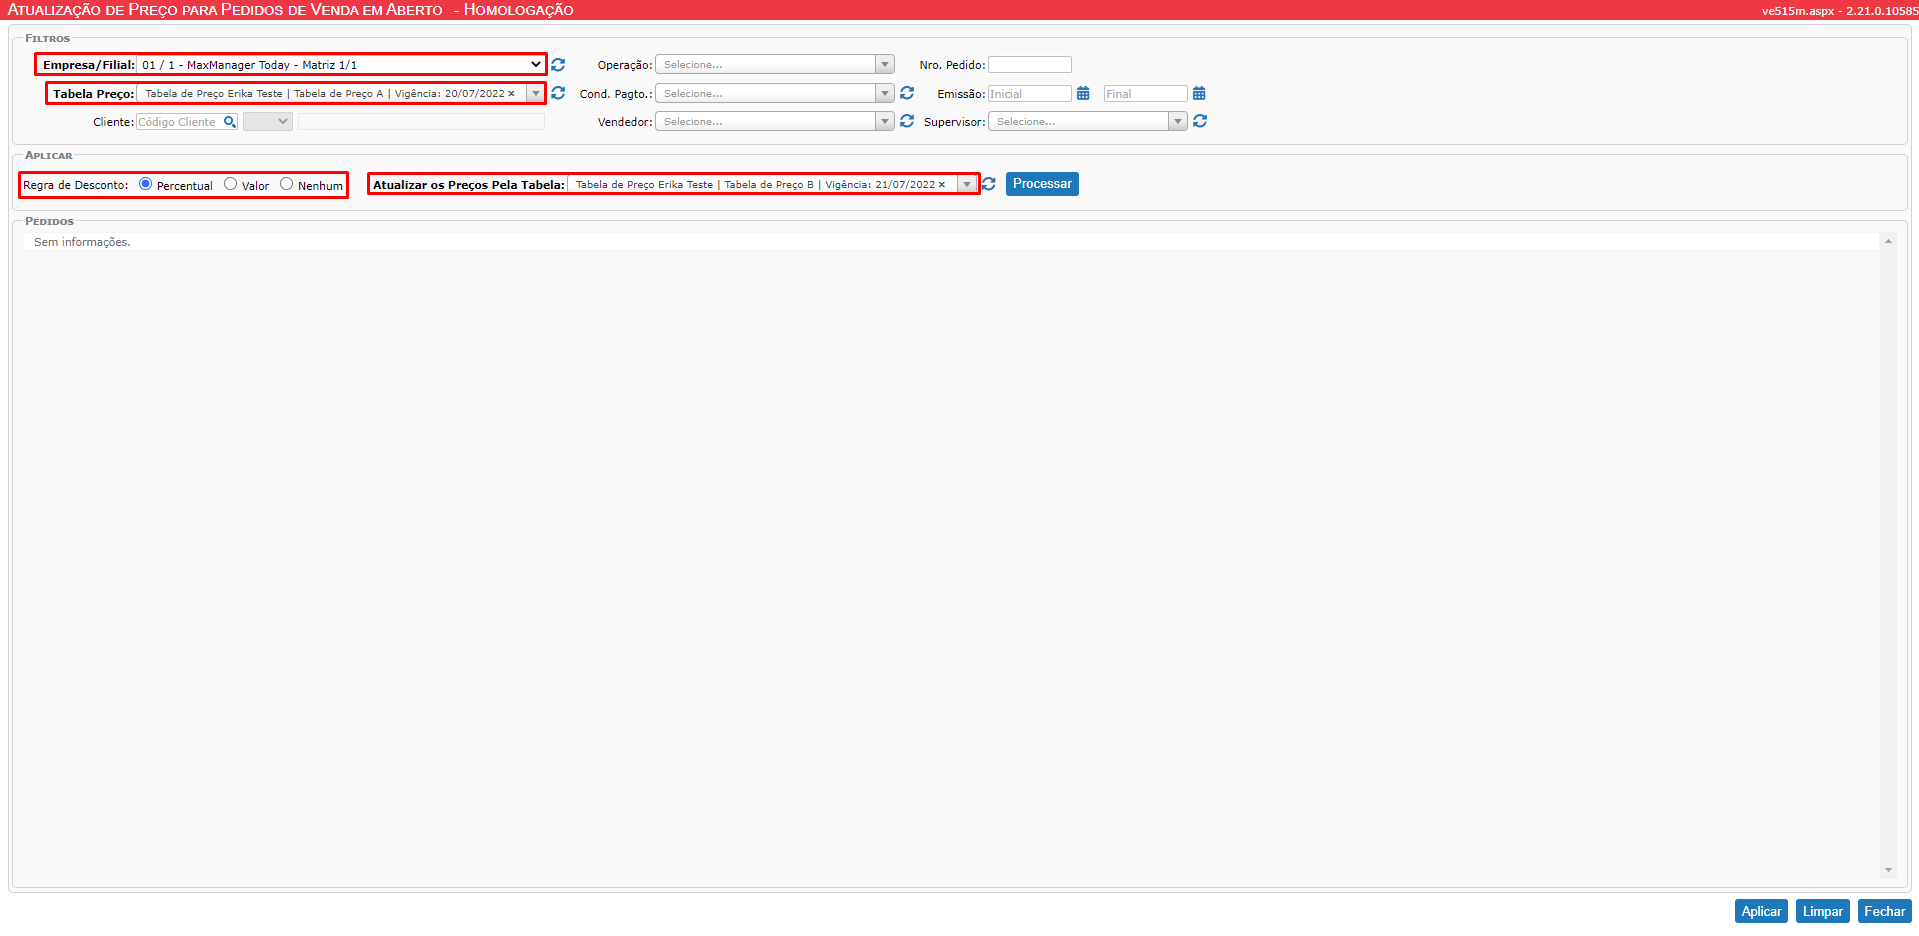Refresh the Supervisor list
Image resolution: width=1919 pixels, height=936 pixels.
[x=1200, y=121]
